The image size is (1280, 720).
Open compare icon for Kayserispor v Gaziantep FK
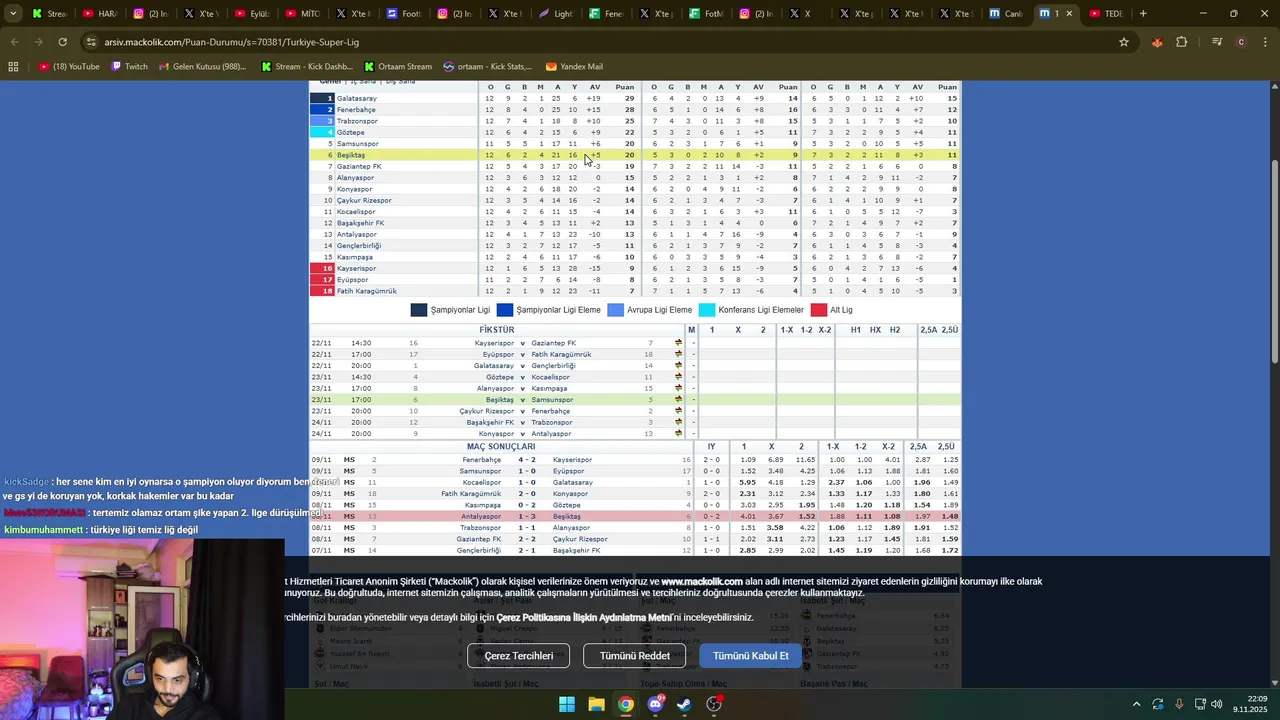pos(678,343)
